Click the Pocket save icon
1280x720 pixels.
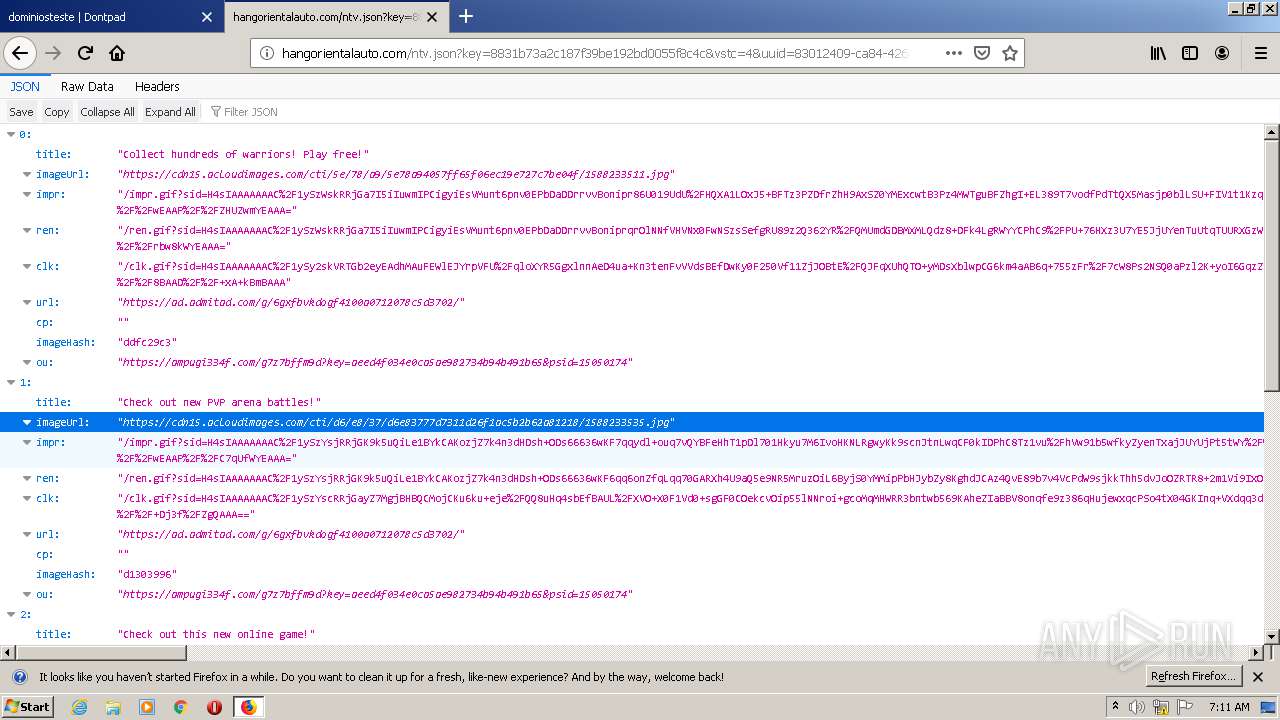[982, 53]
